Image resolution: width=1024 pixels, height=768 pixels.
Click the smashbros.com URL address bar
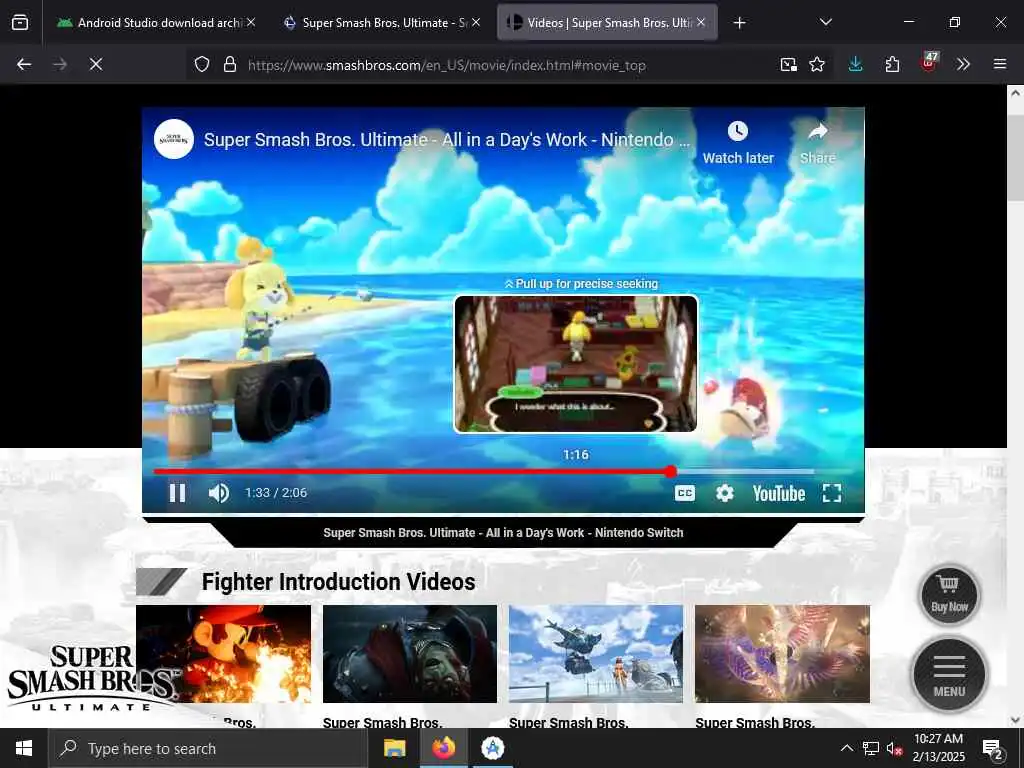[447, 65]
